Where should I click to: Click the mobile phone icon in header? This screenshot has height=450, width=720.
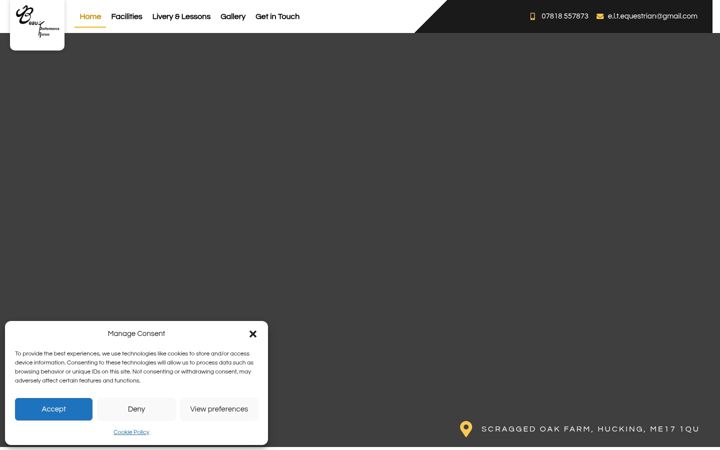[532, 16]
